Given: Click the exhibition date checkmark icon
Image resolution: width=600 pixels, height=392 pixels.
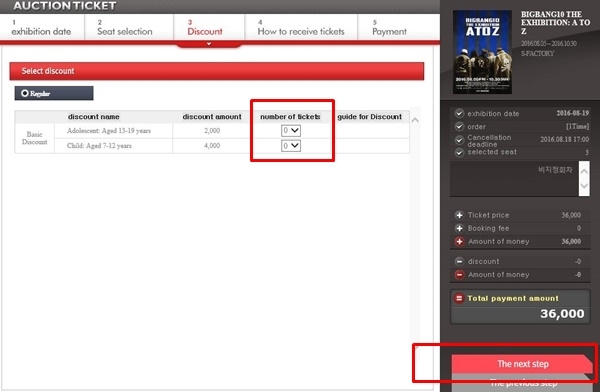Looking at the screenshot, I should 459,113.
